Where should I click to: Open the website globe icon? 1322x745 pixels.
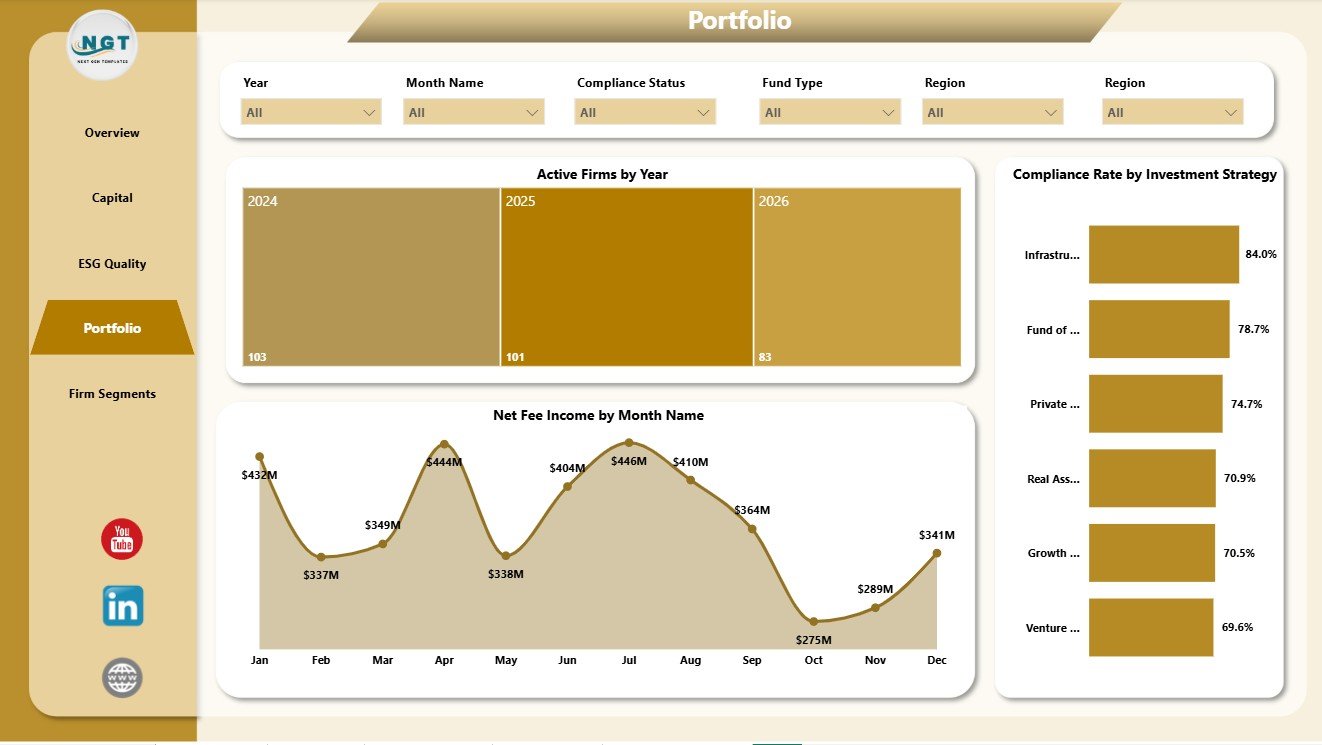(x=122, y=678)
